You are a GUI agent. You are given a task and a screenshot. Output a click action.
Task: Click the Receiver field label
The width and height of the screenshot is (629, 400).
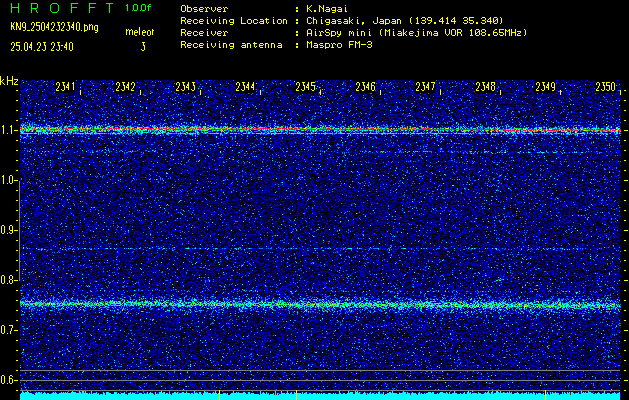click(204, 32)
